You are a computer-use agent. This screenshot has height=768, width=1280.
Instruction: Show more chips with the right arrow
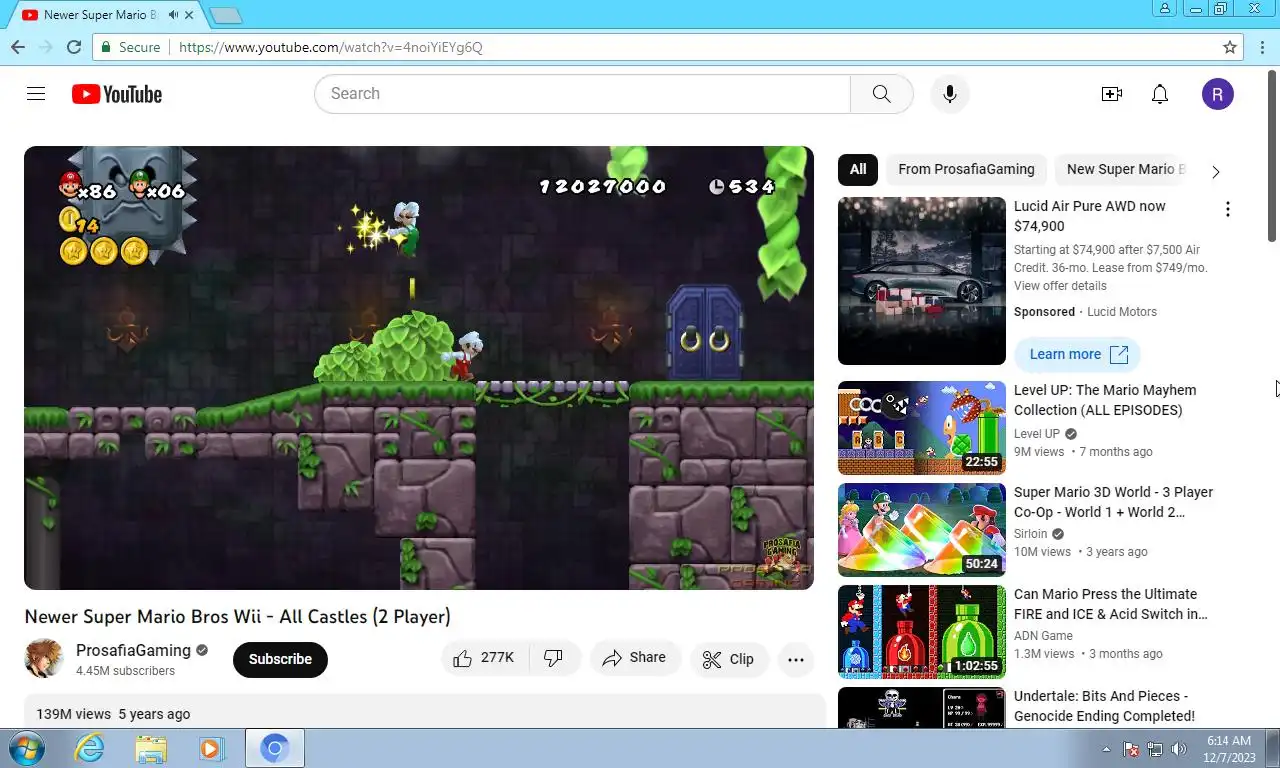click(1216, 171)
